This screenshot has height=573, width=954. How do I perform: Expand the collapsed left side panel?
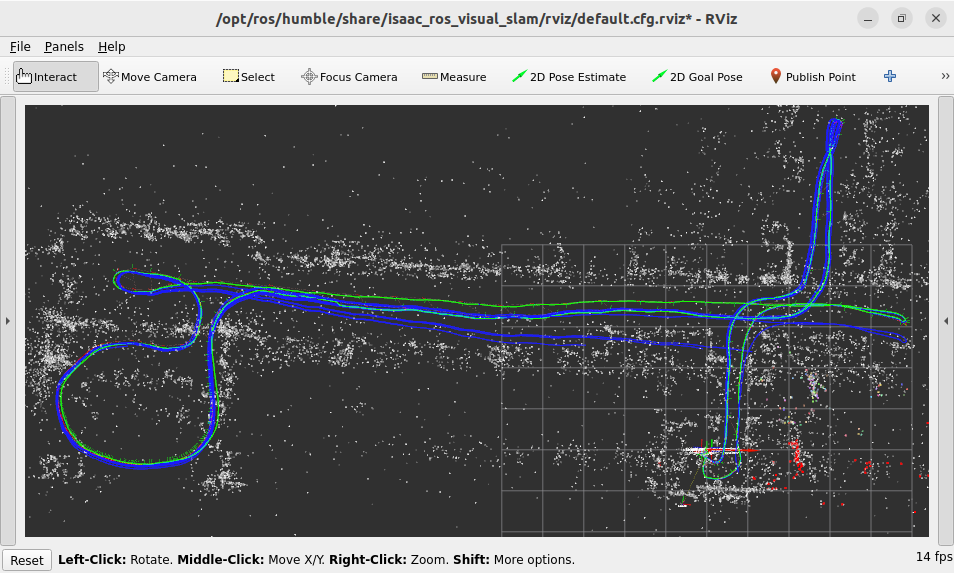8,321
